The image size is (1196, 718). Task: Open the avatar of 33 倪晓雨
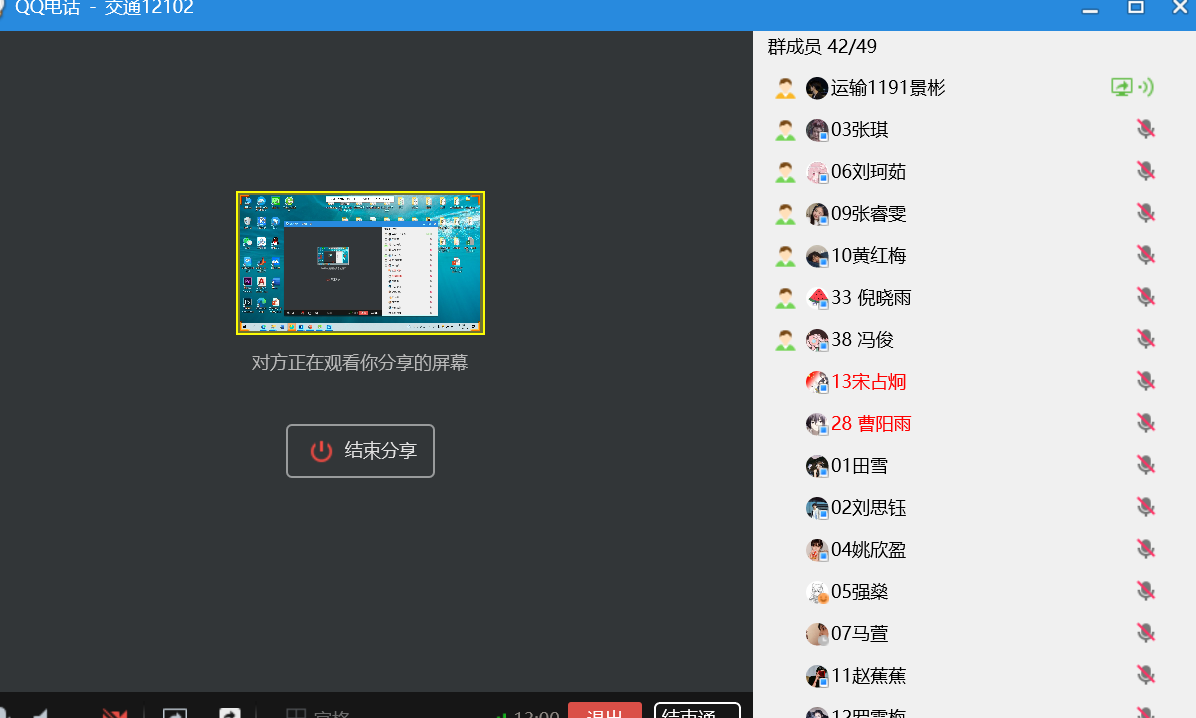click(817, 298)
